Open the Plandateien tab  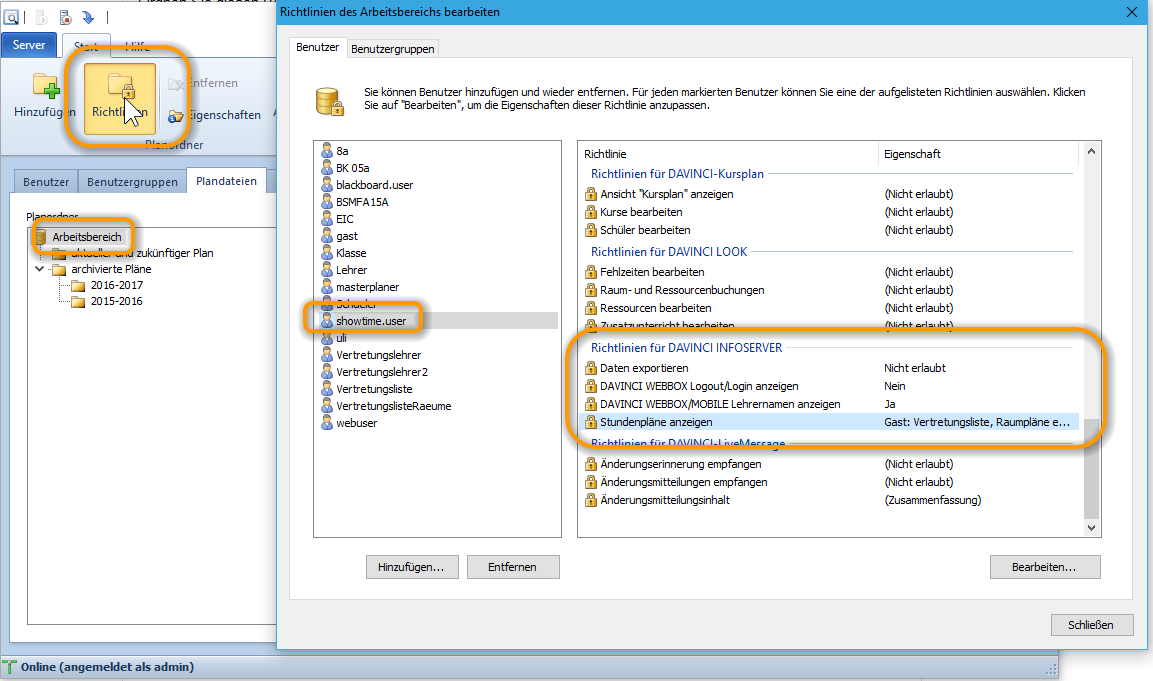(226, 181)
